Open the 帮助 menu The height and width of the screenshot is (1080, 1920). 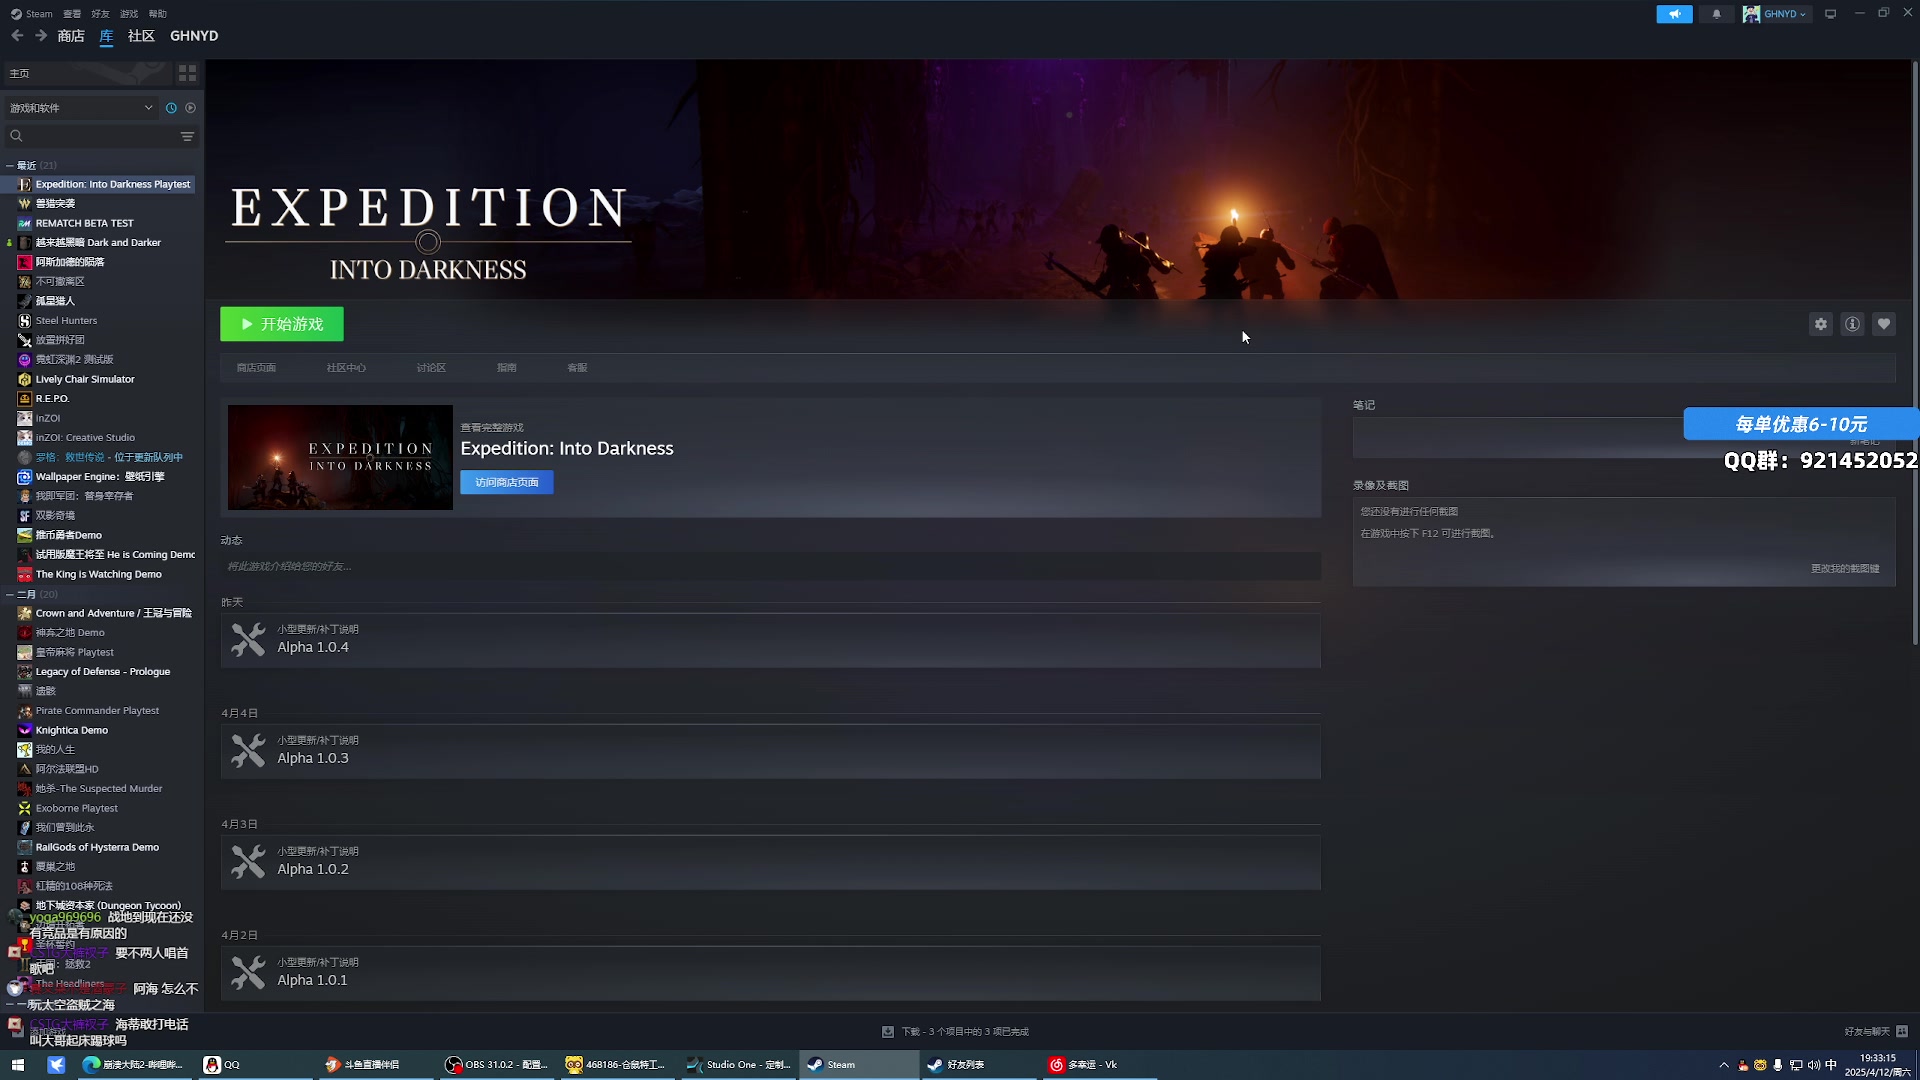[158, 14]
